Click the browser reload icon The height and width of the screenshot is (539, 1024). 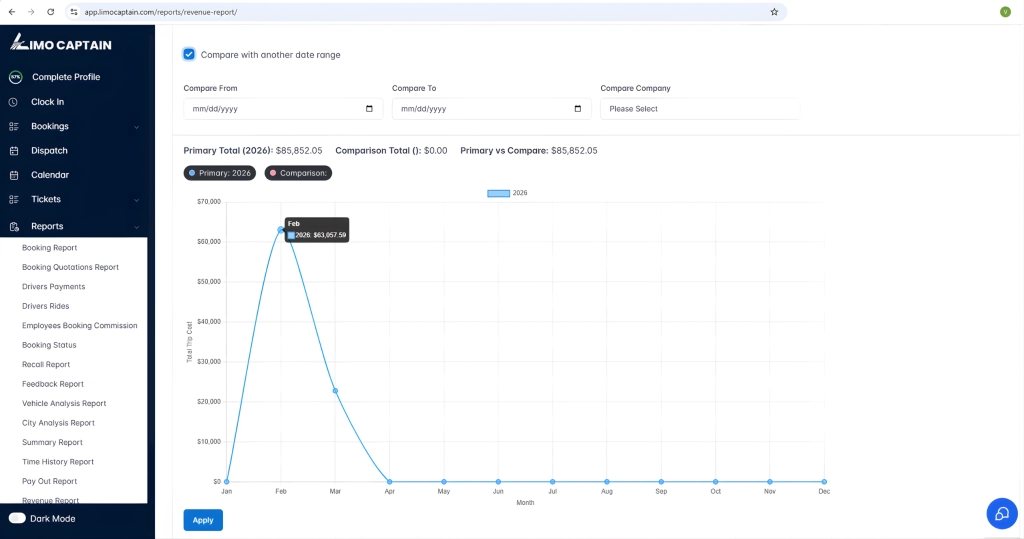coord(52,12)
